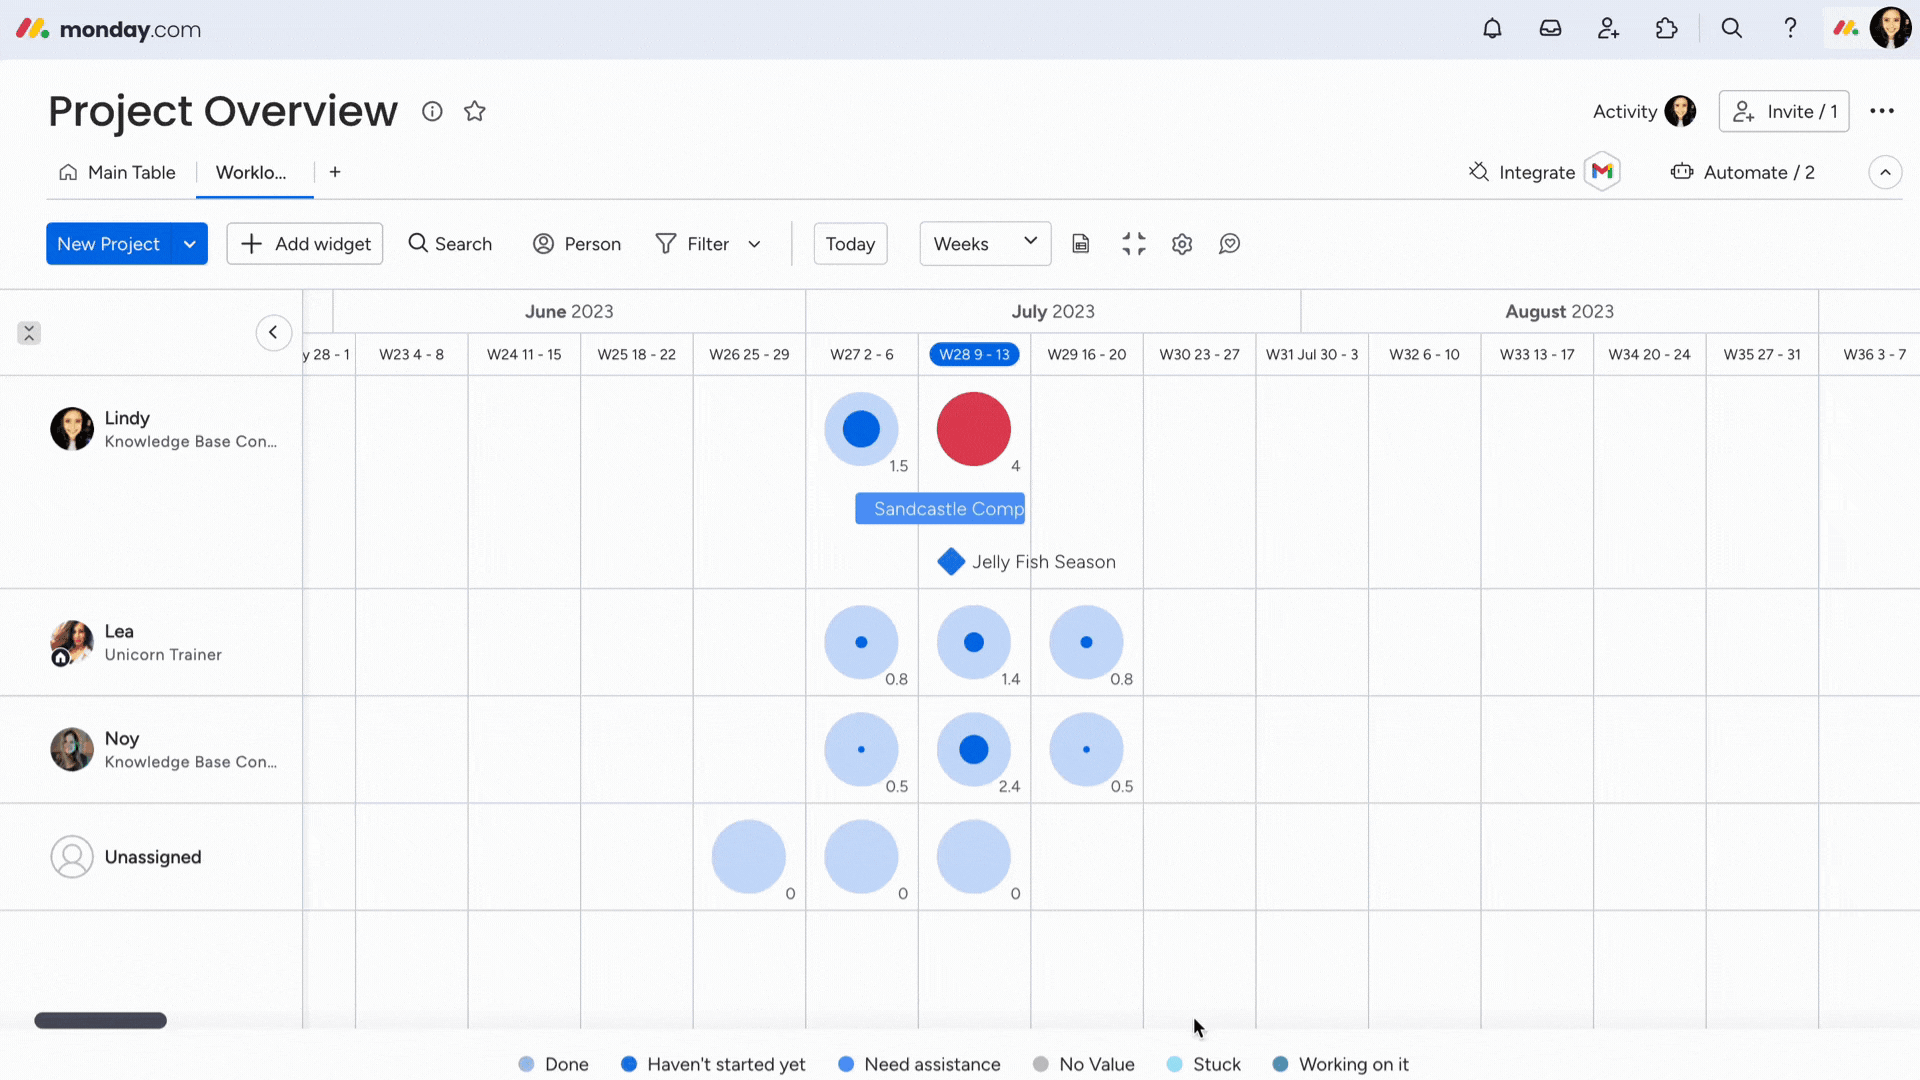The width and height of the screenshot is (1920, 1080).
Task: Open notifications bell icon
Action: point(1492,28)
